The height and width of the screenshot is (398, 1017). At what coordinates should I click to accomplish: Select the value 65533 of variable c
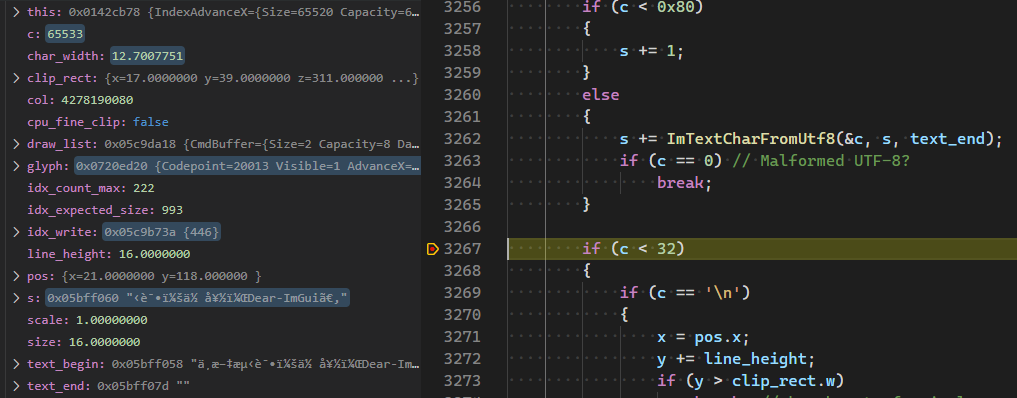click(65, 34)
